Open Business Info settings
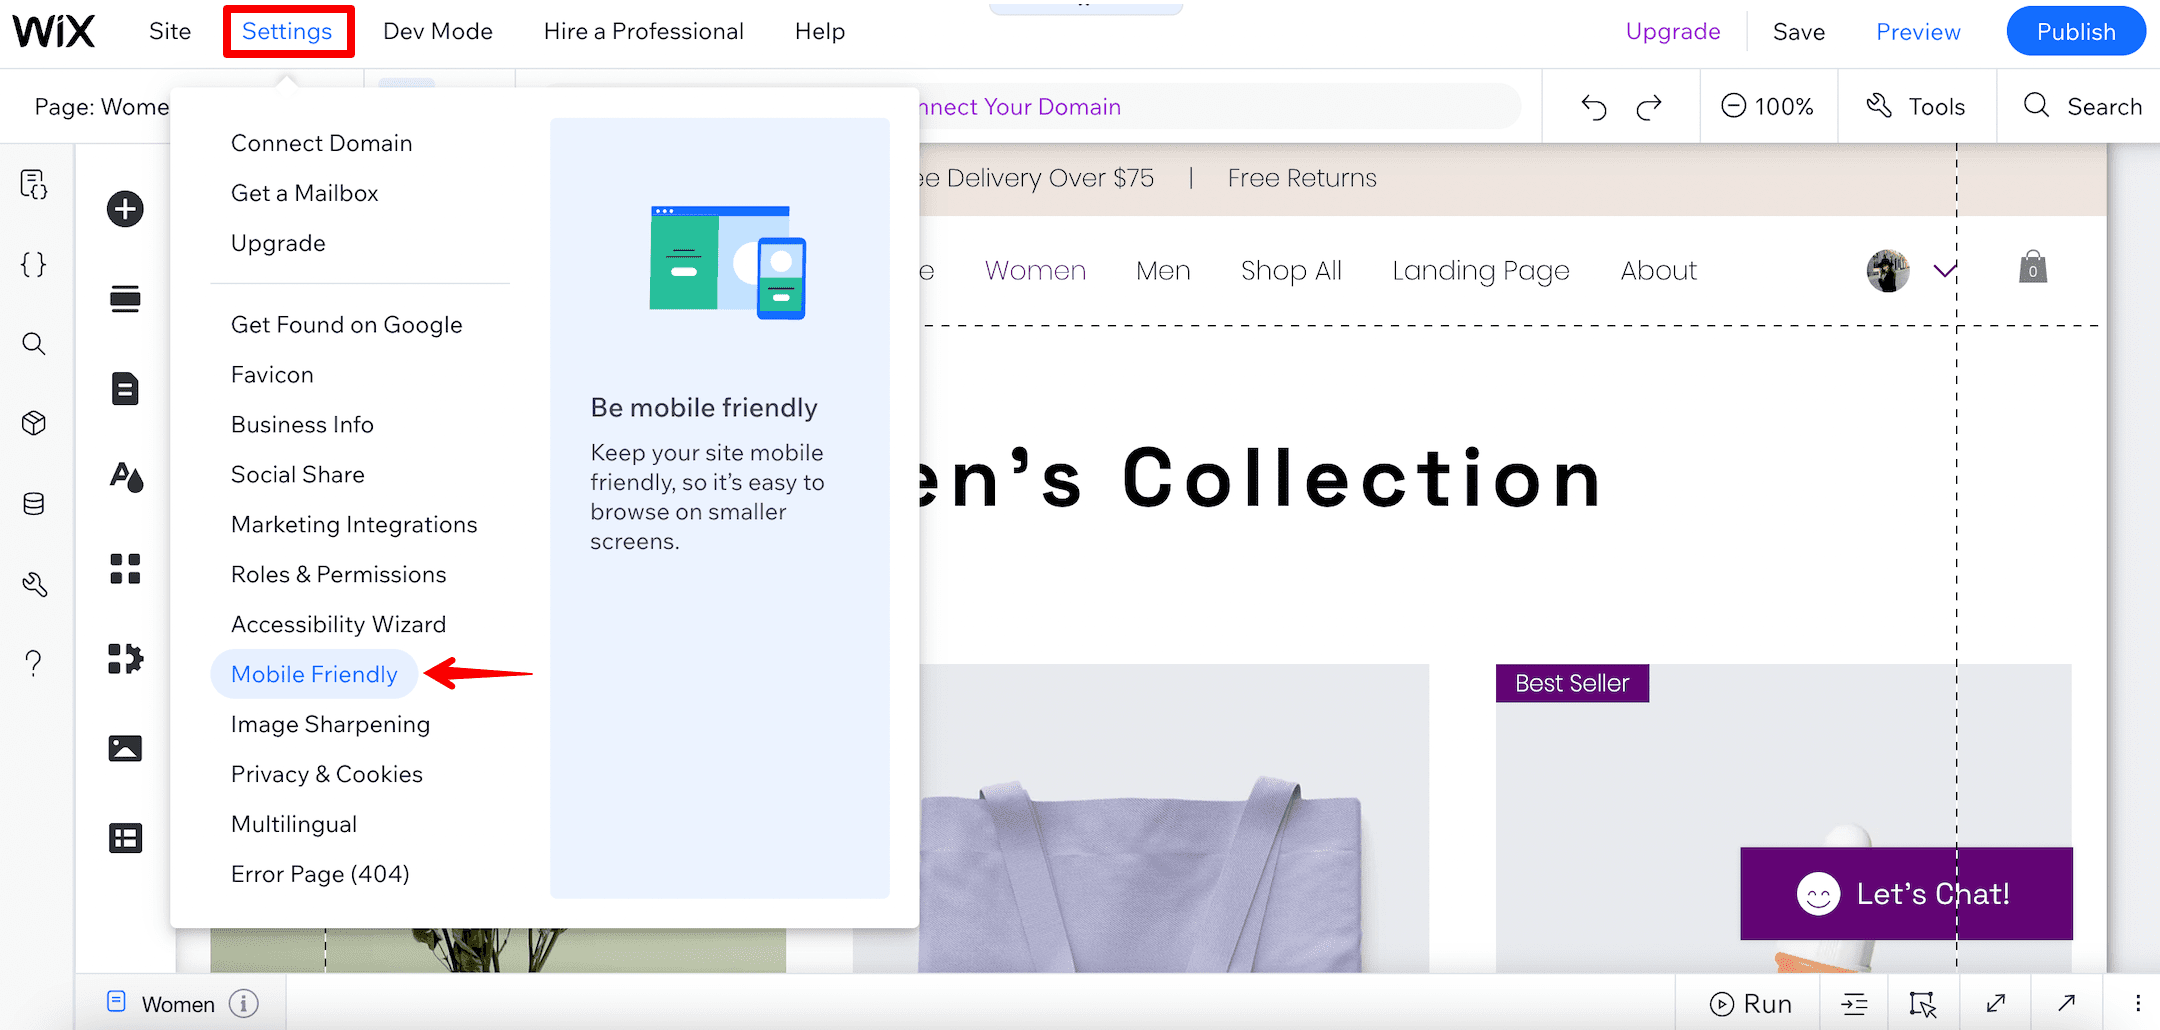 coord(302,425)
